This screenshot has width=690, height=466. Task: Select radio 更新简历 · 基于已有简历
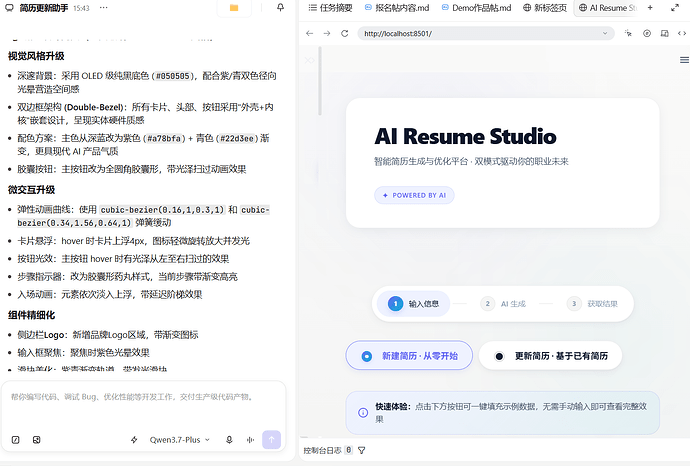click(550, 356)
